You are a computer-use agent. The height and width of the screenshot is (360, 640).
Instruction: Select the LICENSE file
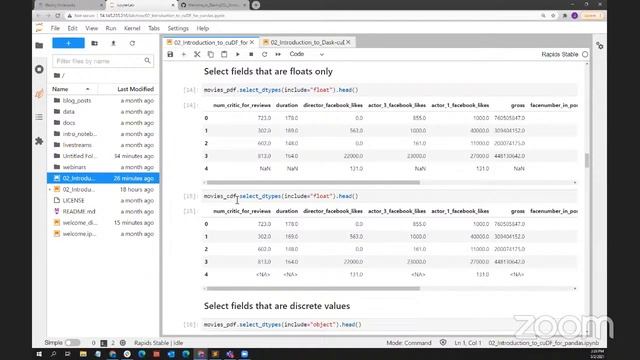point(103,200)
